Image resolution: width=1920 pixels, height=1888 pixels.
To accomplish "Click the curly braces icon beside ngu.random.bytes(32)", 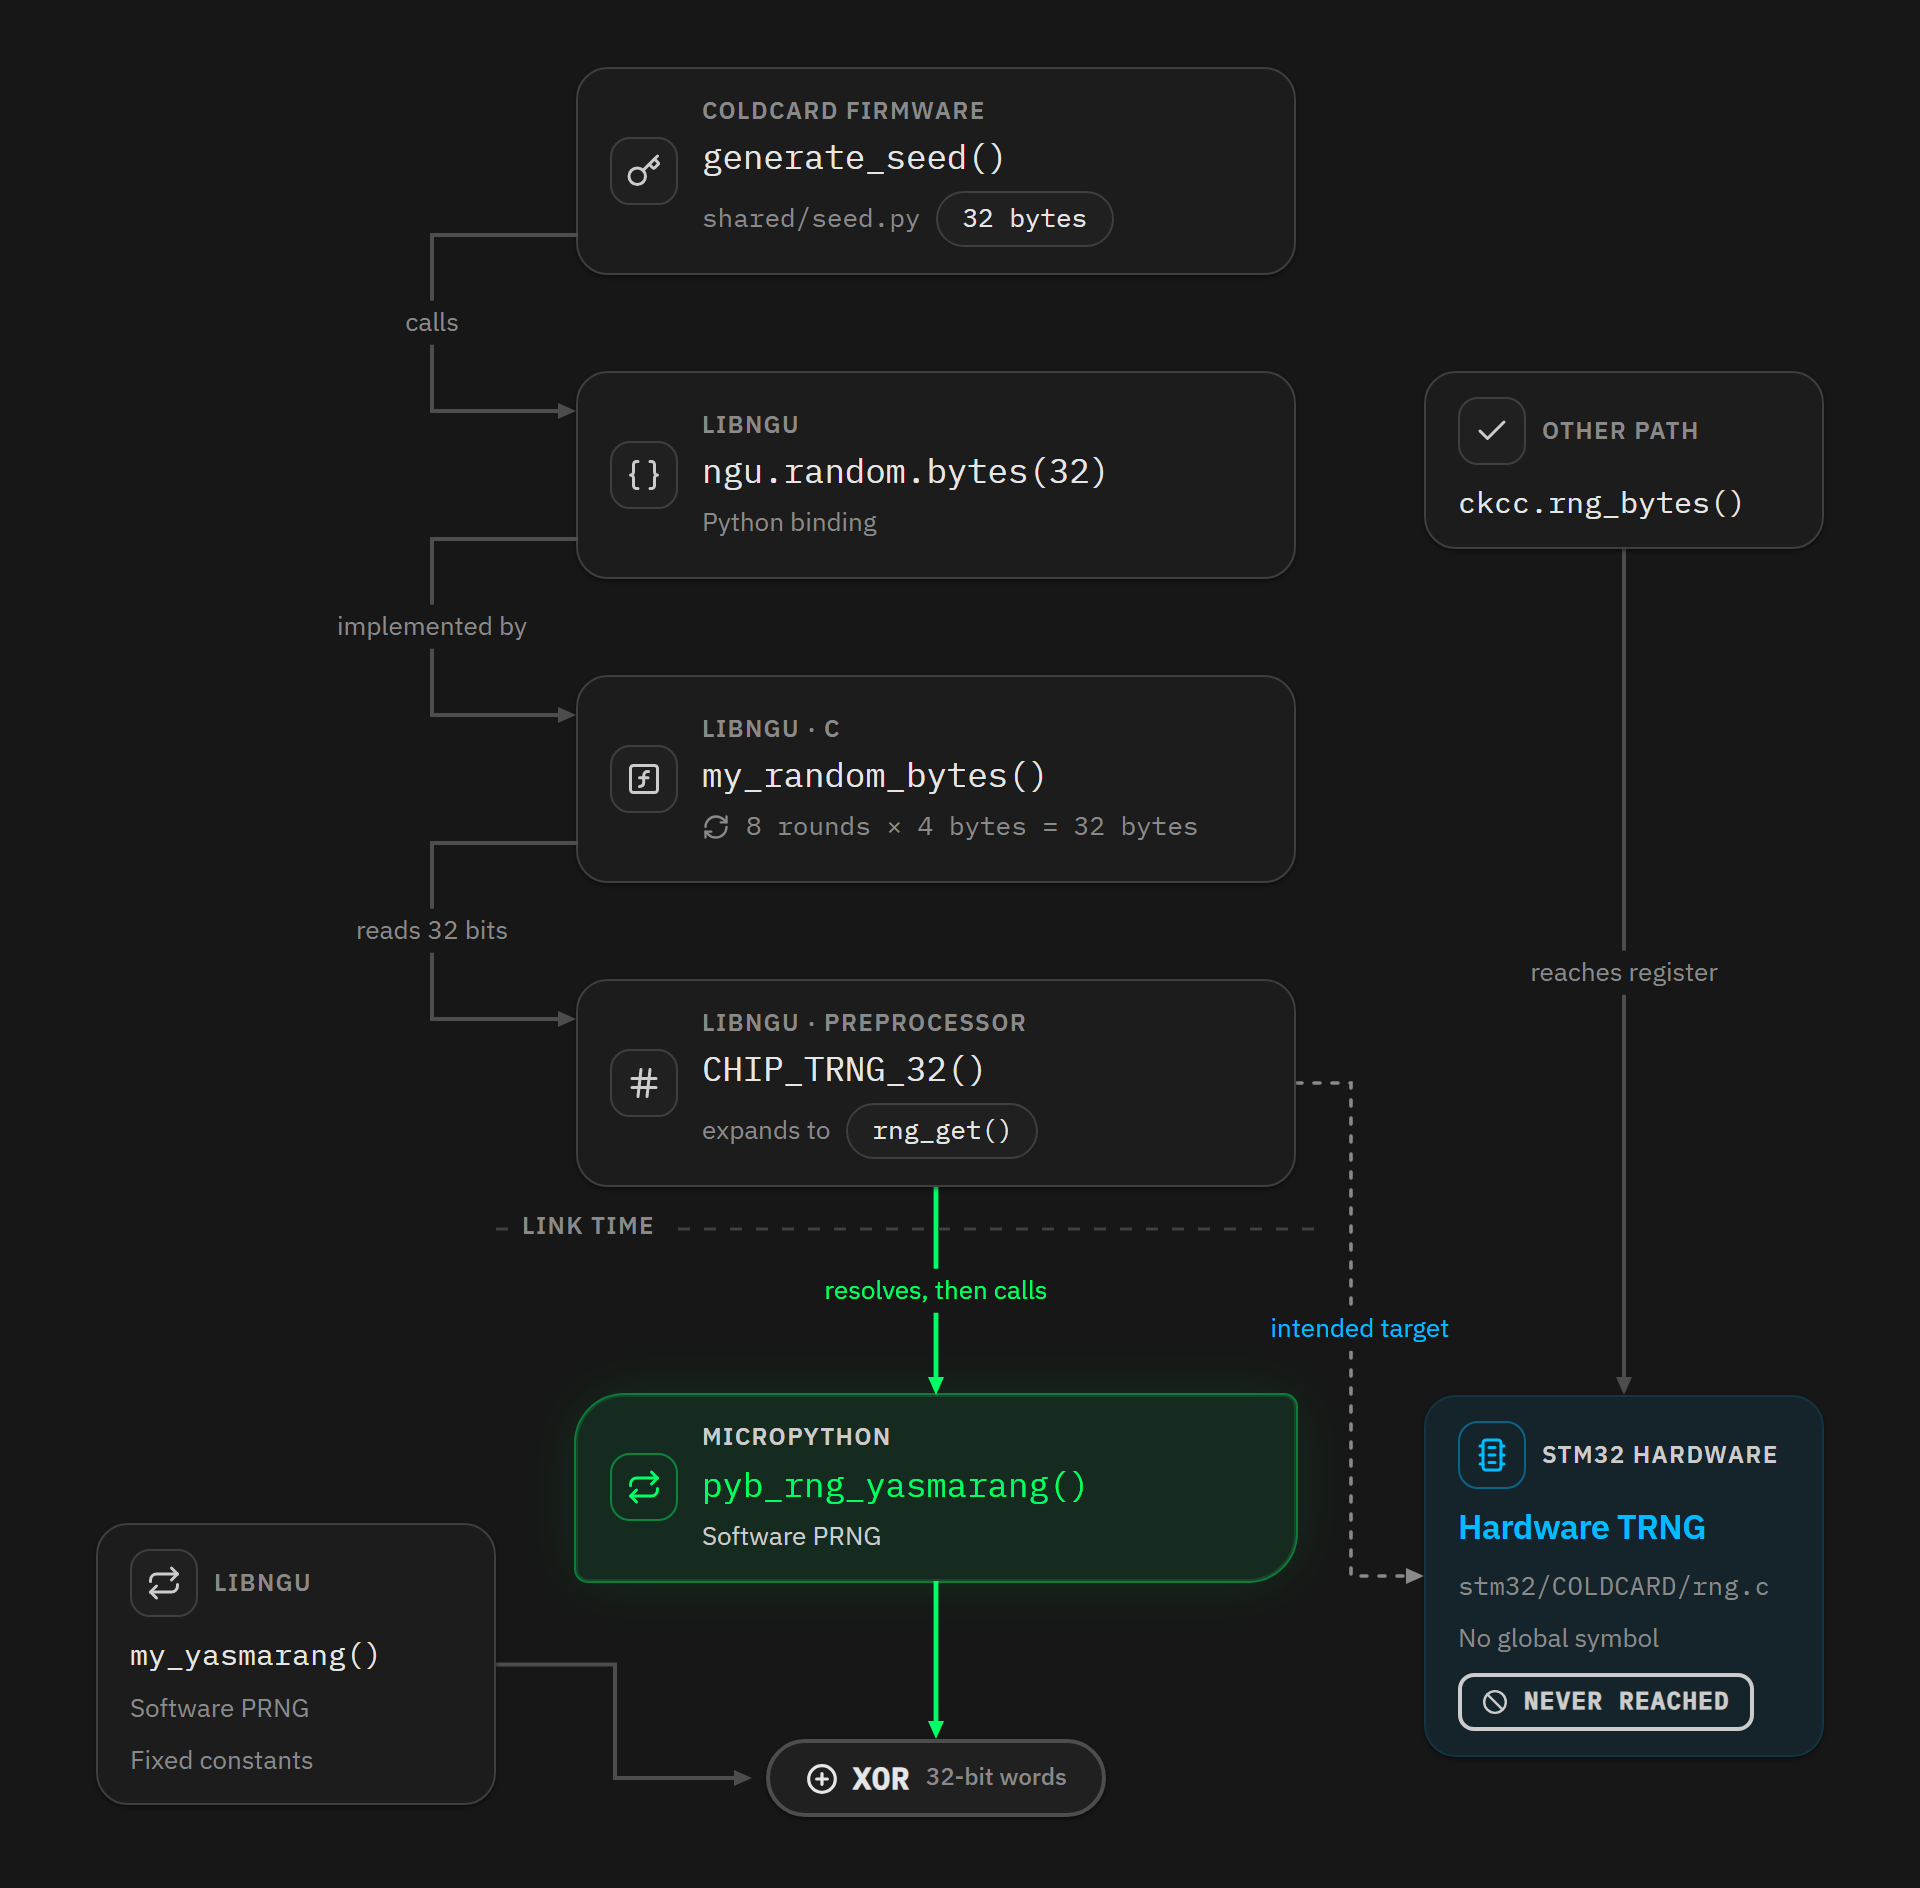I will (644, 475).
